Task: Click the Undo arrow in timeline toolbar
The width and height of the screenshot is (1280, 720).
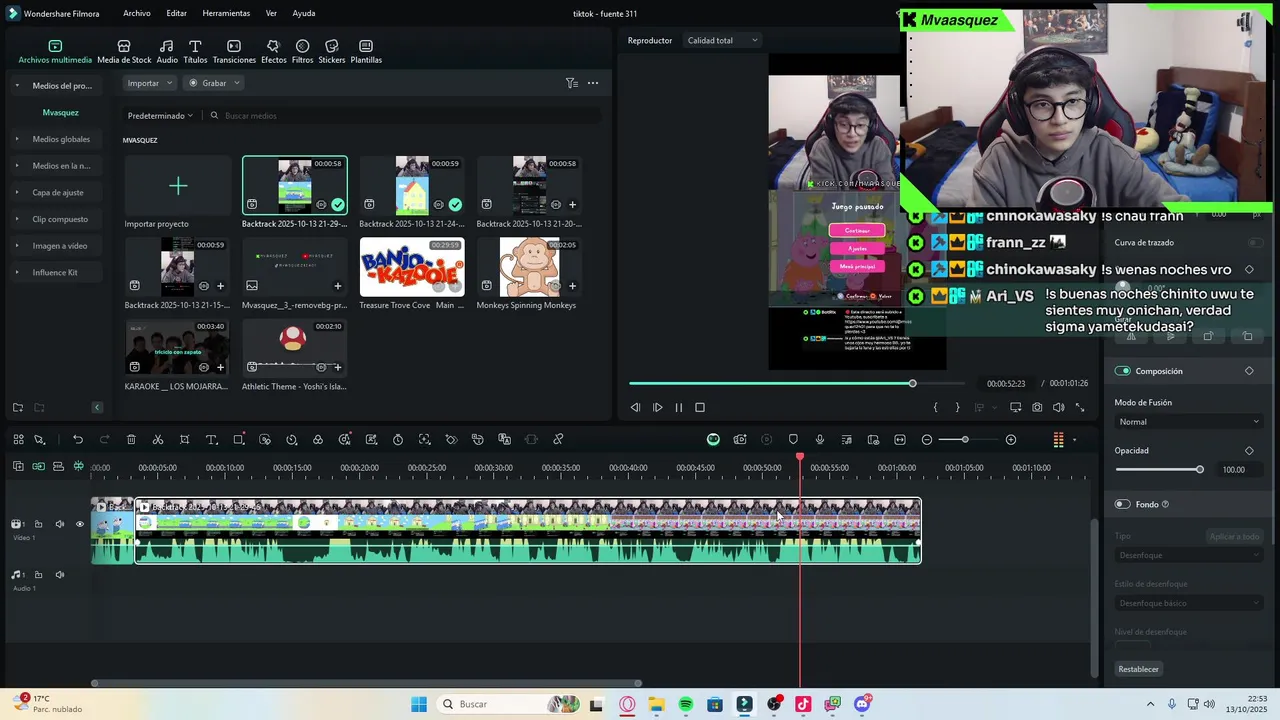Action: pyautogui.click(x=78, y=440)
